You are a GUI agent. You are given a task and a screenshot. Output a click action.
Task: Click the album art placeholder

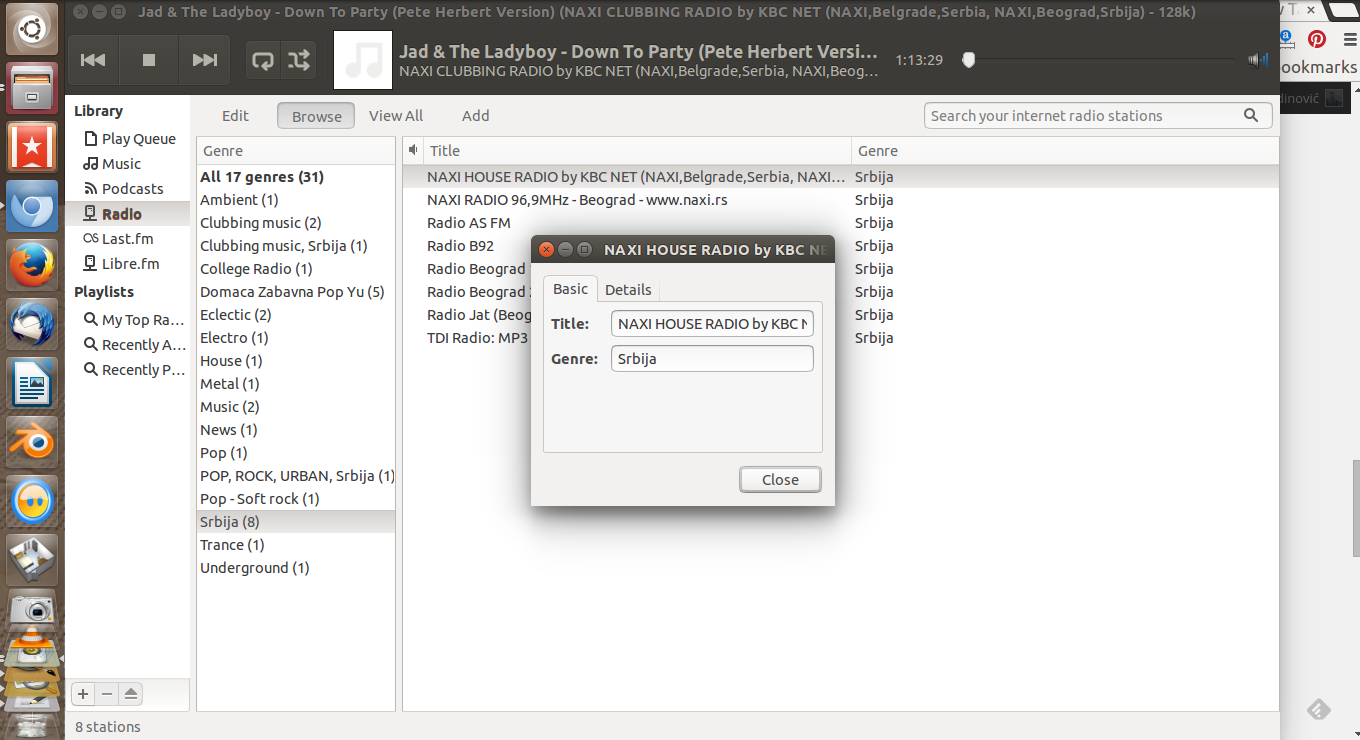click(362, 60)
